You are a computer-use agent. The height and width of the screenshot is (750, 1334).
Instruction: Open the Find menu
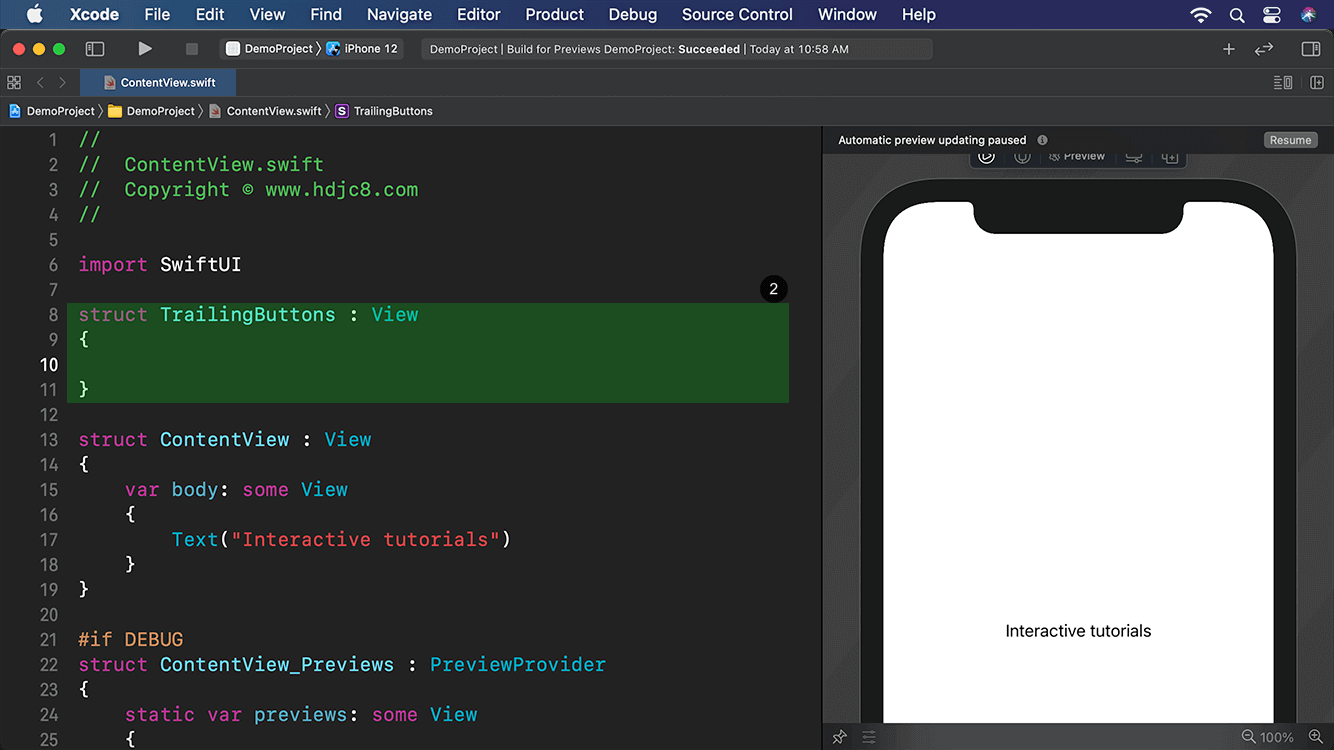pos(326,14)
